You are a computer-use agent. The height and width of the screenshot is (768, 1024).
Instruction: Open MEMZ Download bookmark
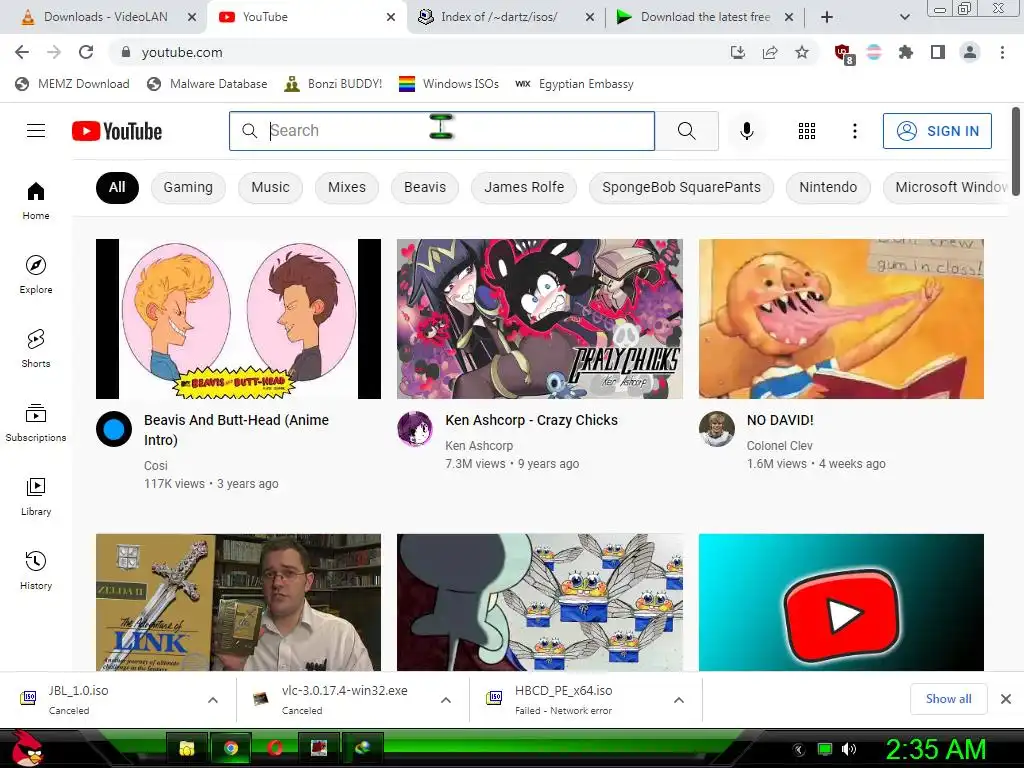[72, 84]
